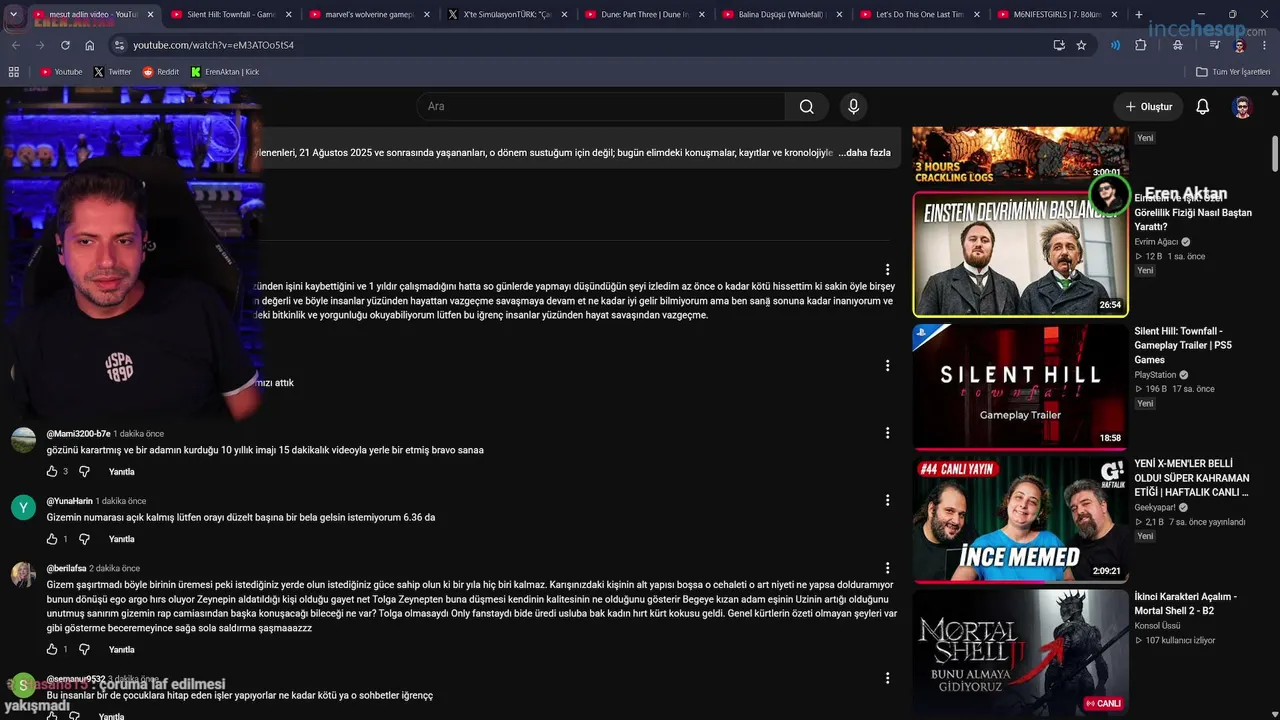Click the address bar URL youtube.com/watch

(213, 45)
